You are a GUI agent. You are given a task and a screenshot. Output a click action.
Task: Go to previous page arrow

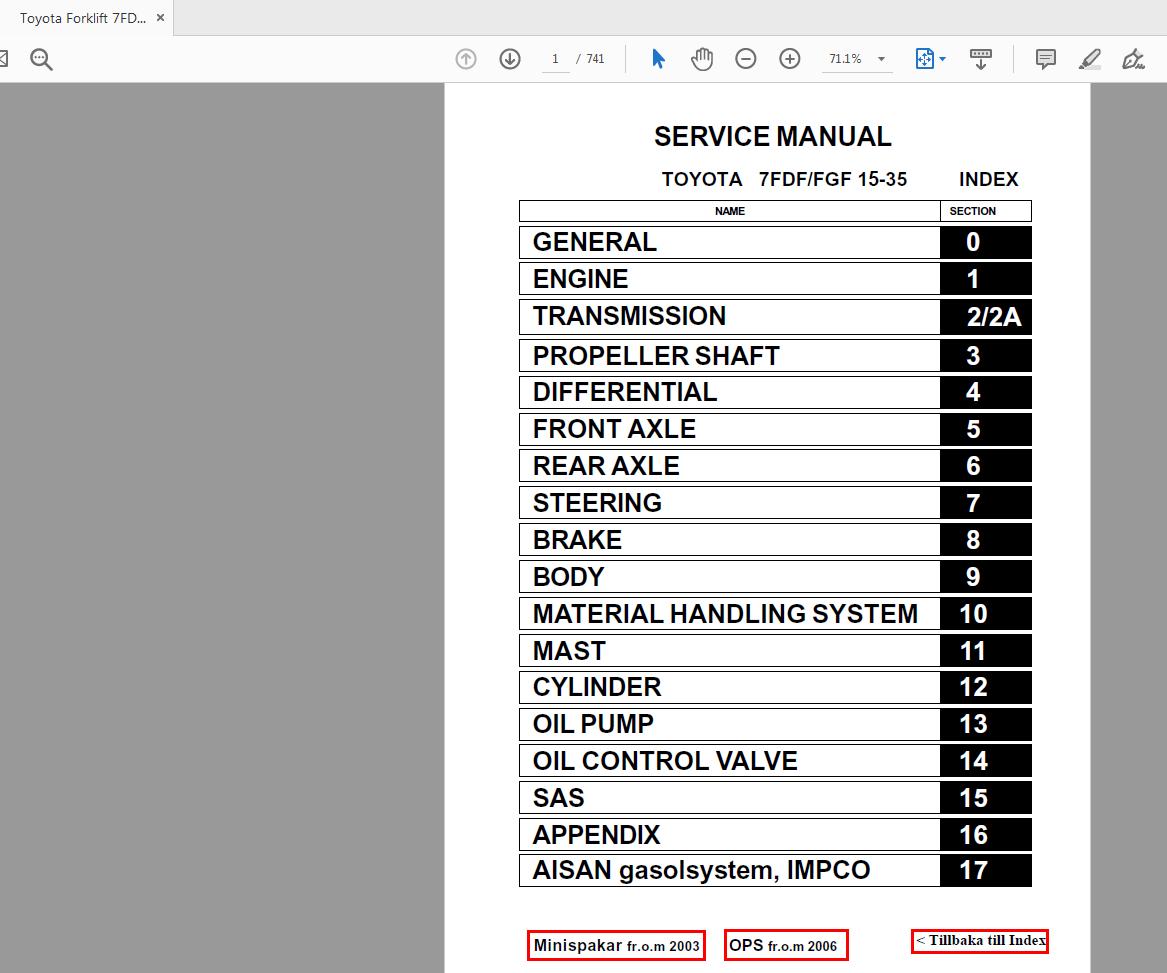(466, 59)
